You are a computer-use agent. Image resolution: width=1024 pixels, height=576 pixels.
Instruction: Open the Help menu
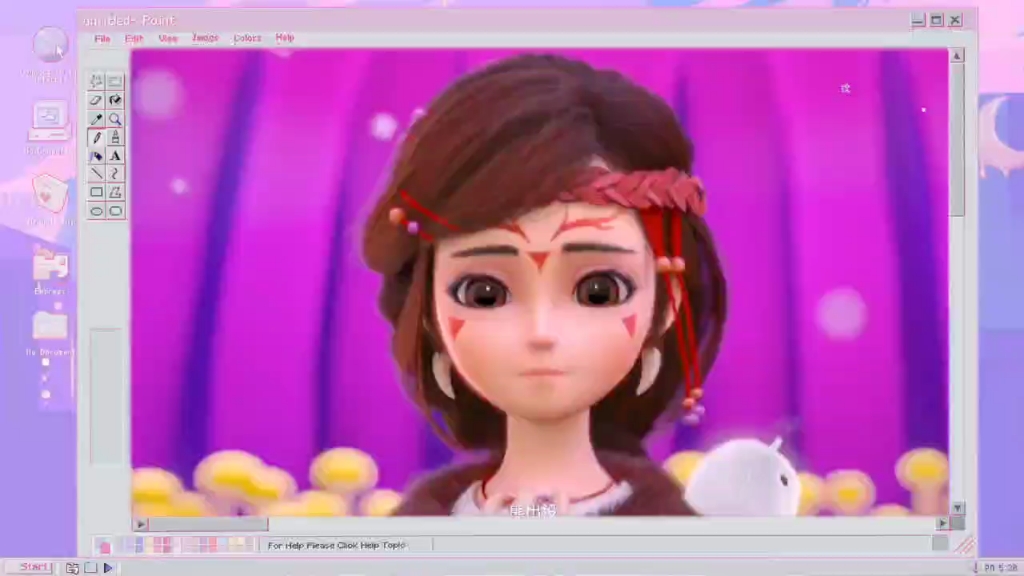pos(285,39)
